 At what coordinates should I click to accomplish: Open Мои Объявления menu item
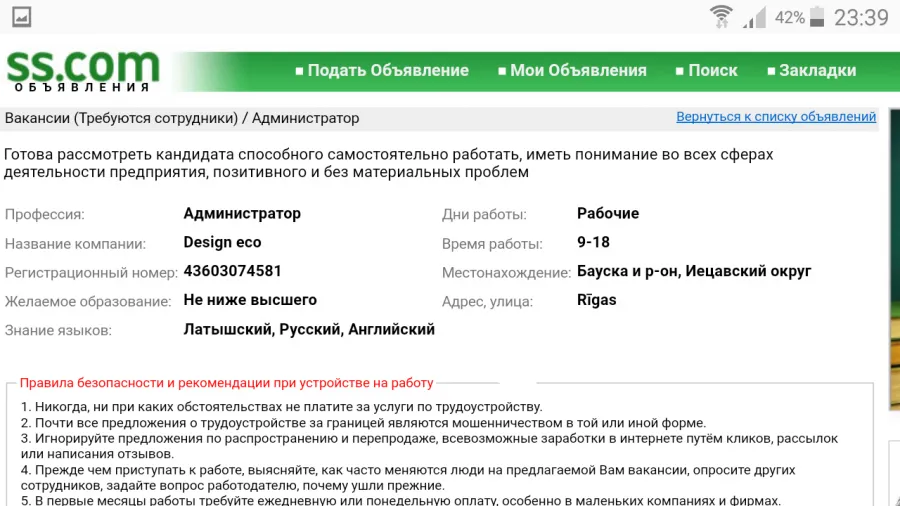point(572,71)
